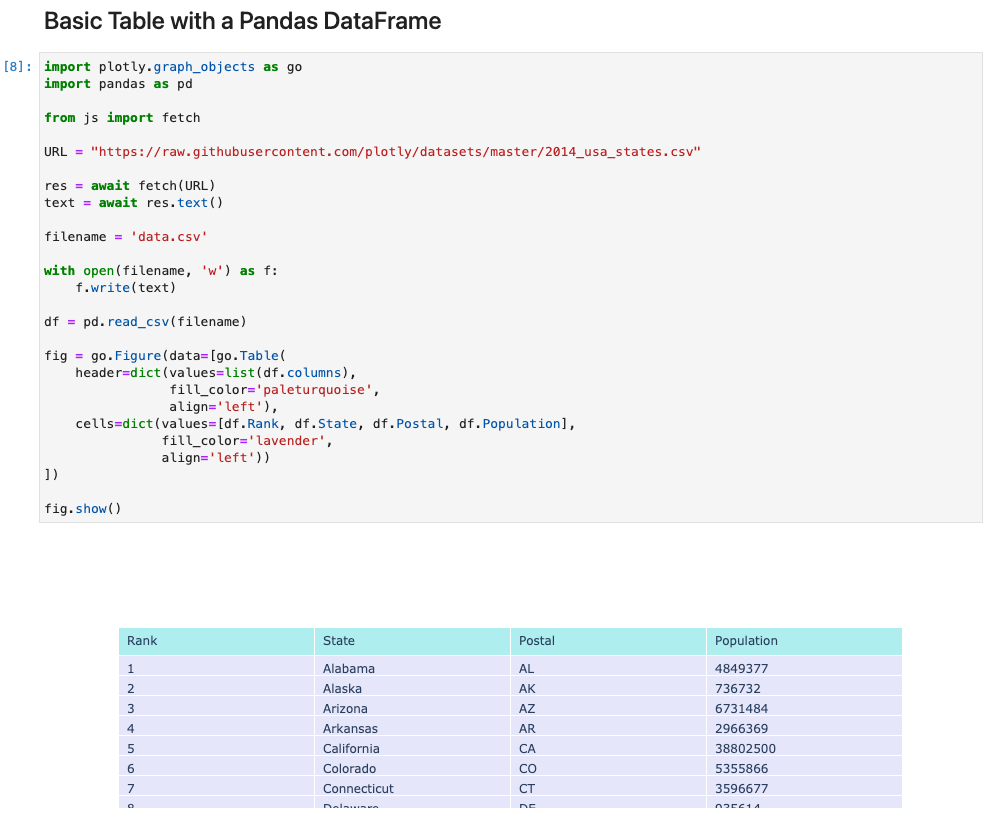Viewport: 990px width, 822px height.
Task: Click the 'paleturquoise' fill color value
Action: tap(317, 390)
